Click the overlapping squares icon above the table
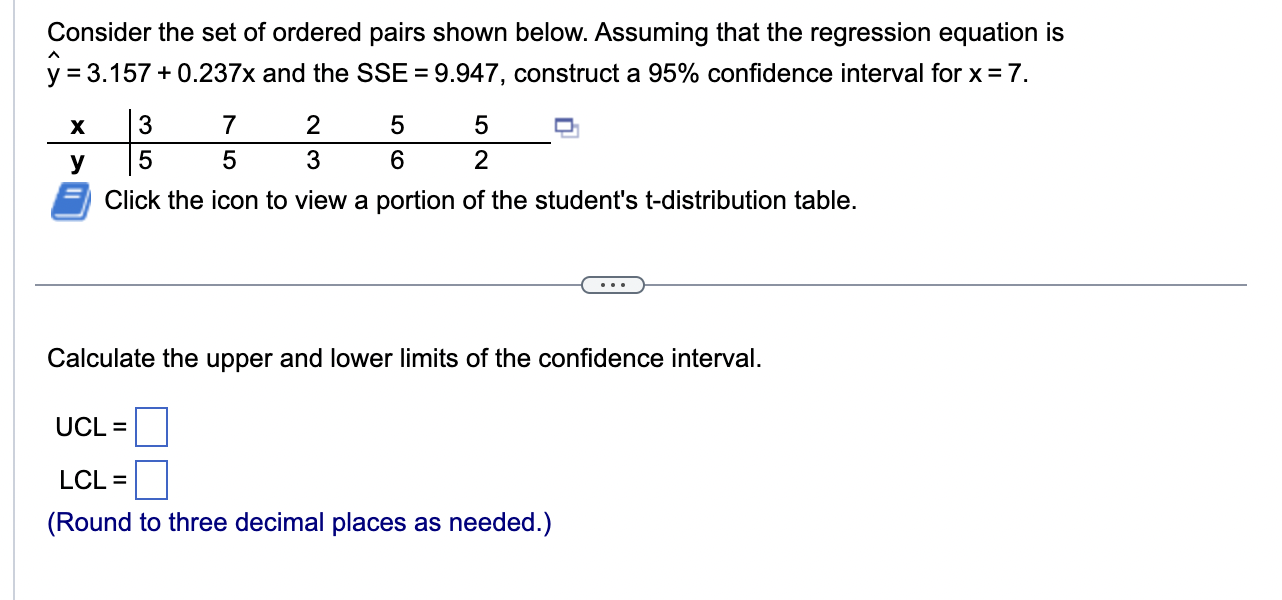Screen dimensions: 1282x600 pos(565,126)
